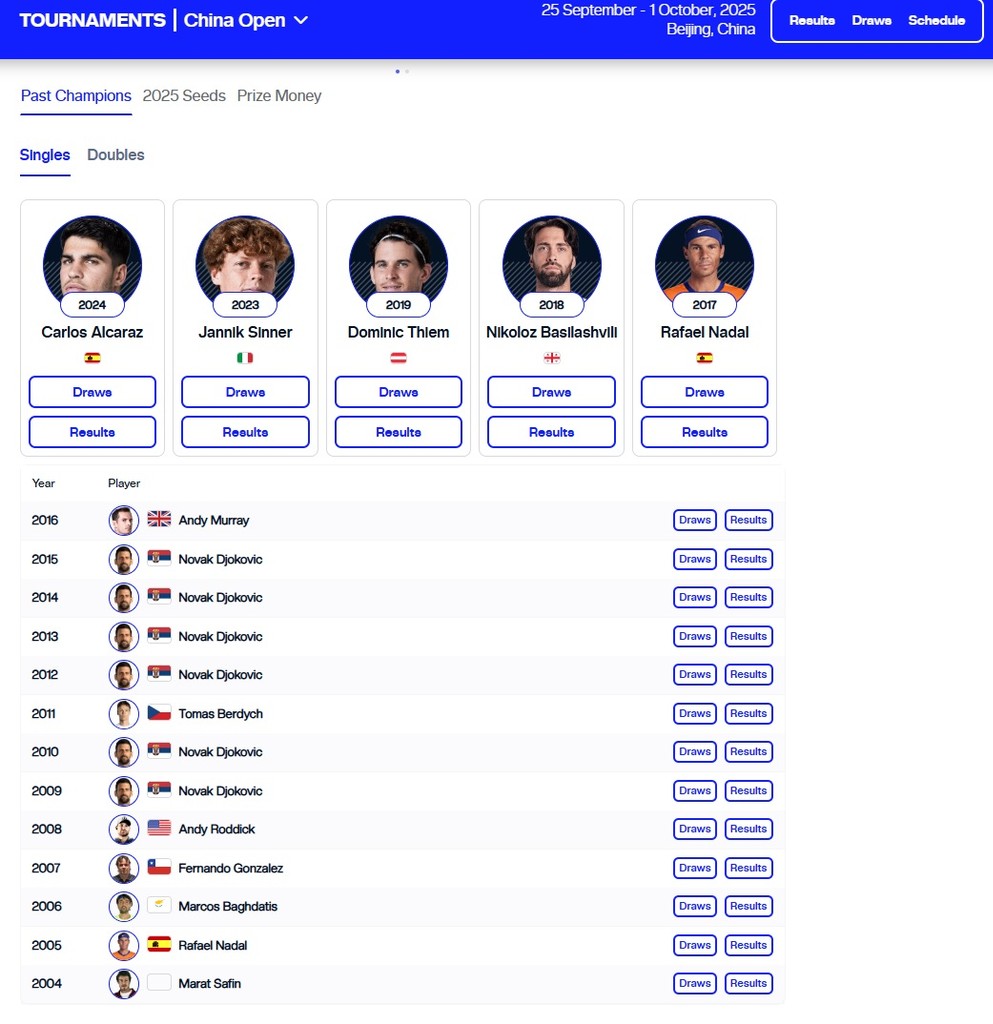The height and width of the screenshot is (1024, 993).
Task: Open Draws for 2005 Rafael Nadal
Action: [x=695, y=946]
